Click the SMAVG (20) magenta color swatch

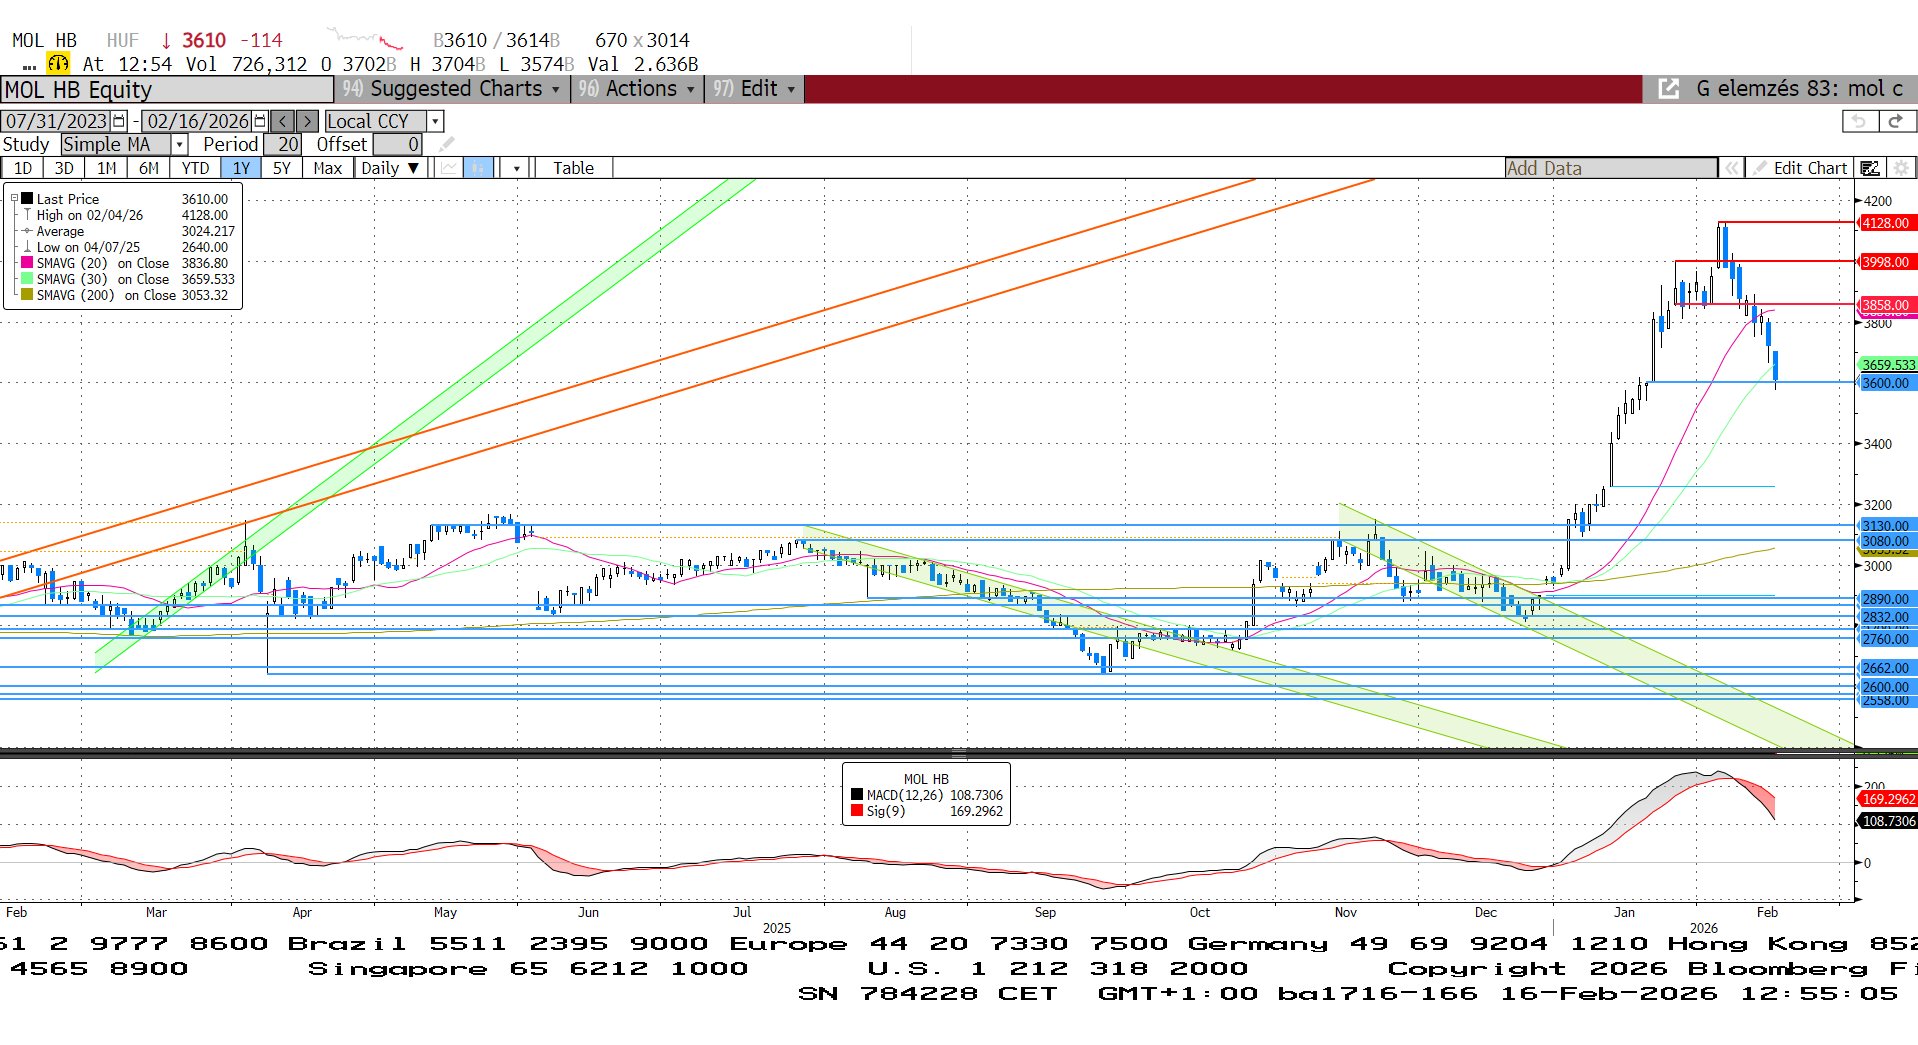click(27, 263)
